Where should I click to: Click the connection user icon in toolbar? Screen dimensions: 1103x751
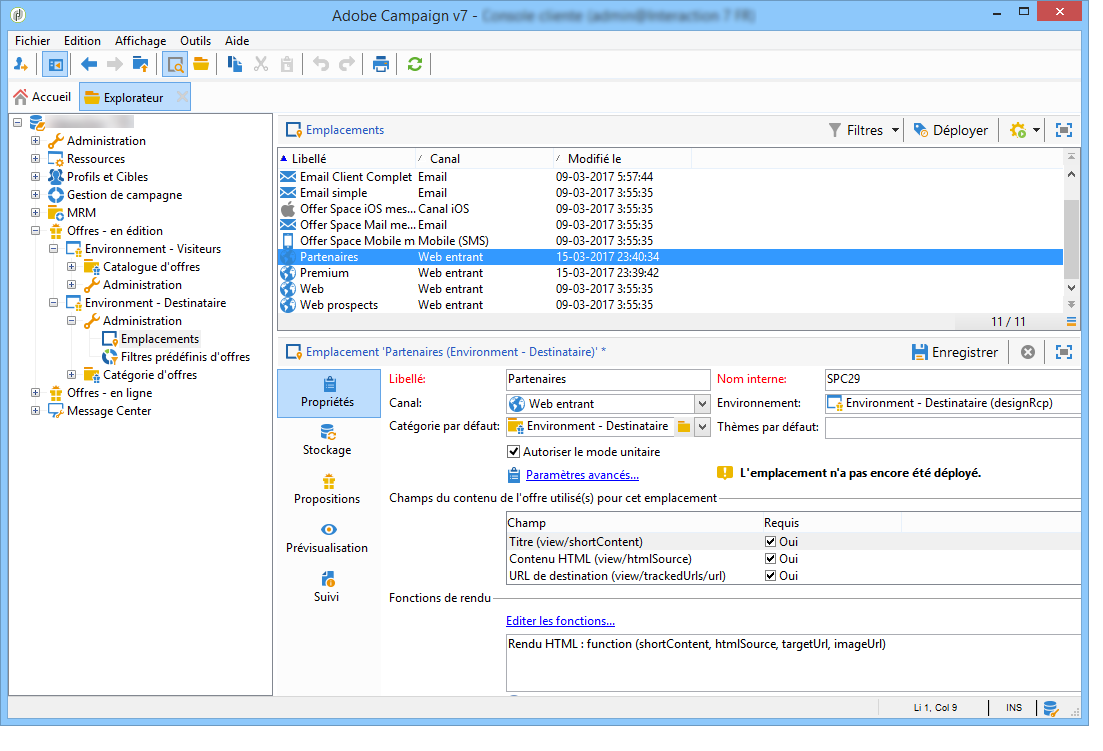click(20, 65)
